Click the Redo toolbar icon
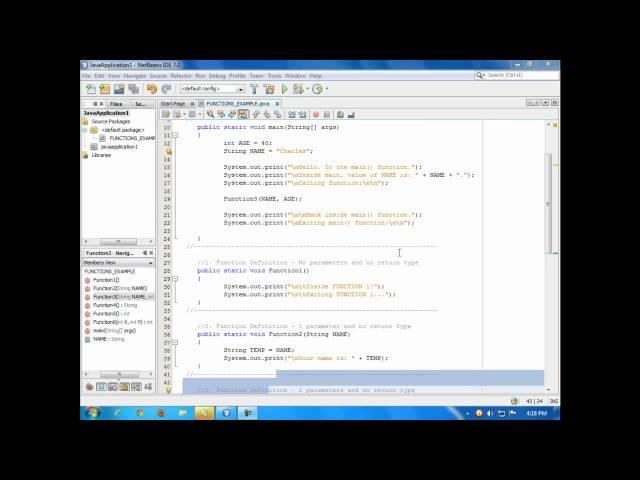This screenshot has width=640, height=480. click(166, 89)
